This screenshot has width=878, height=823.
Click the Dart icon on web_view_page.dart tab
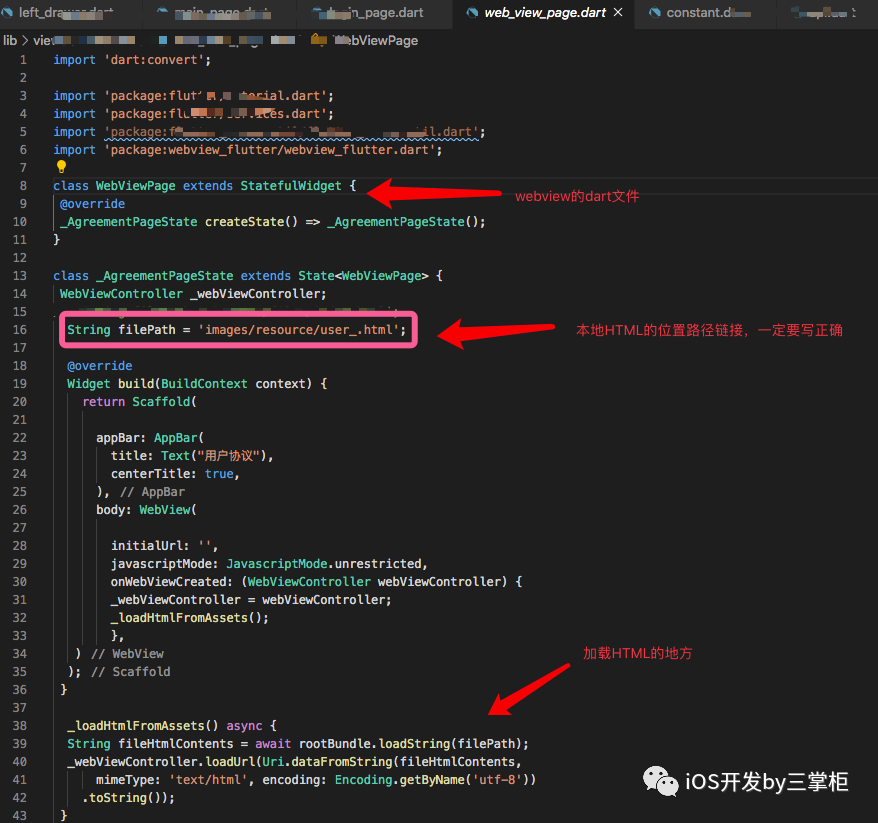coord(473,12)
